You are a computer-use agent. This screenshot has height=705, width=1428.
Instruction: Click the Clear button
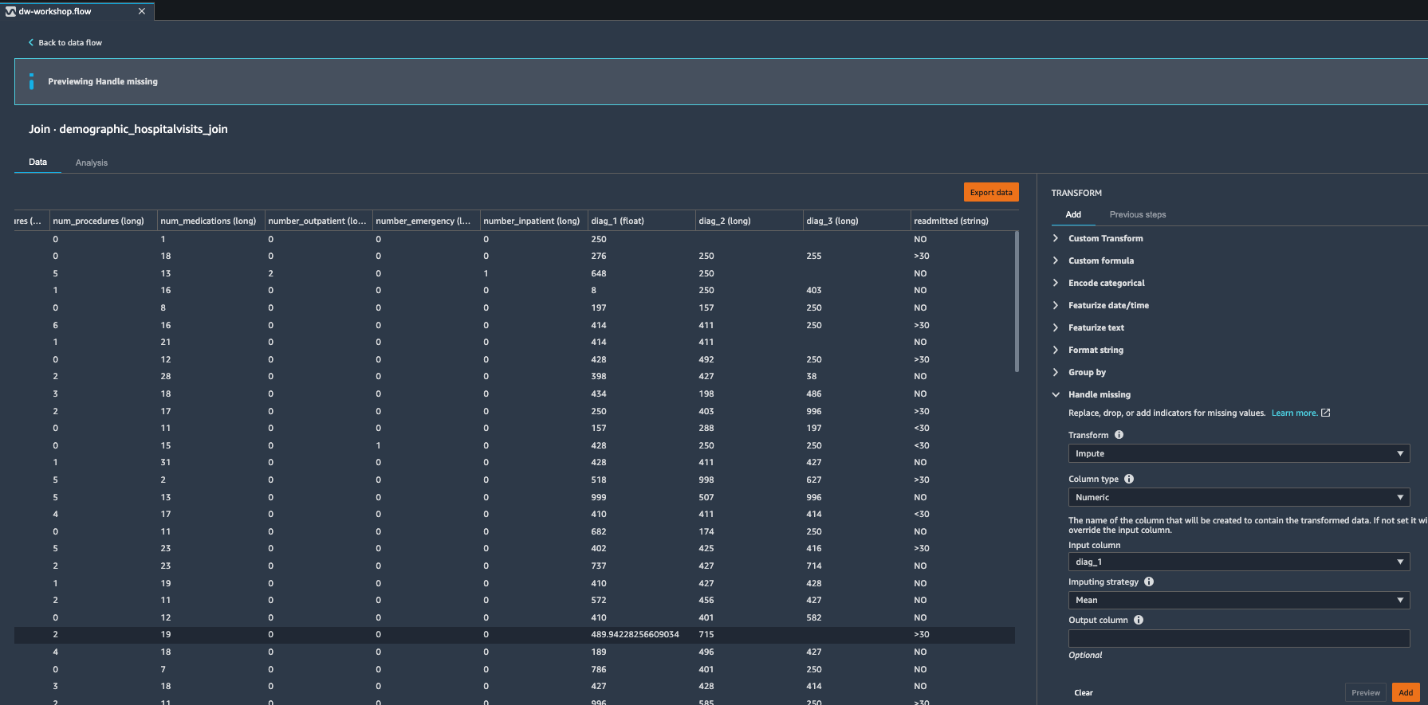[1083, 692]
